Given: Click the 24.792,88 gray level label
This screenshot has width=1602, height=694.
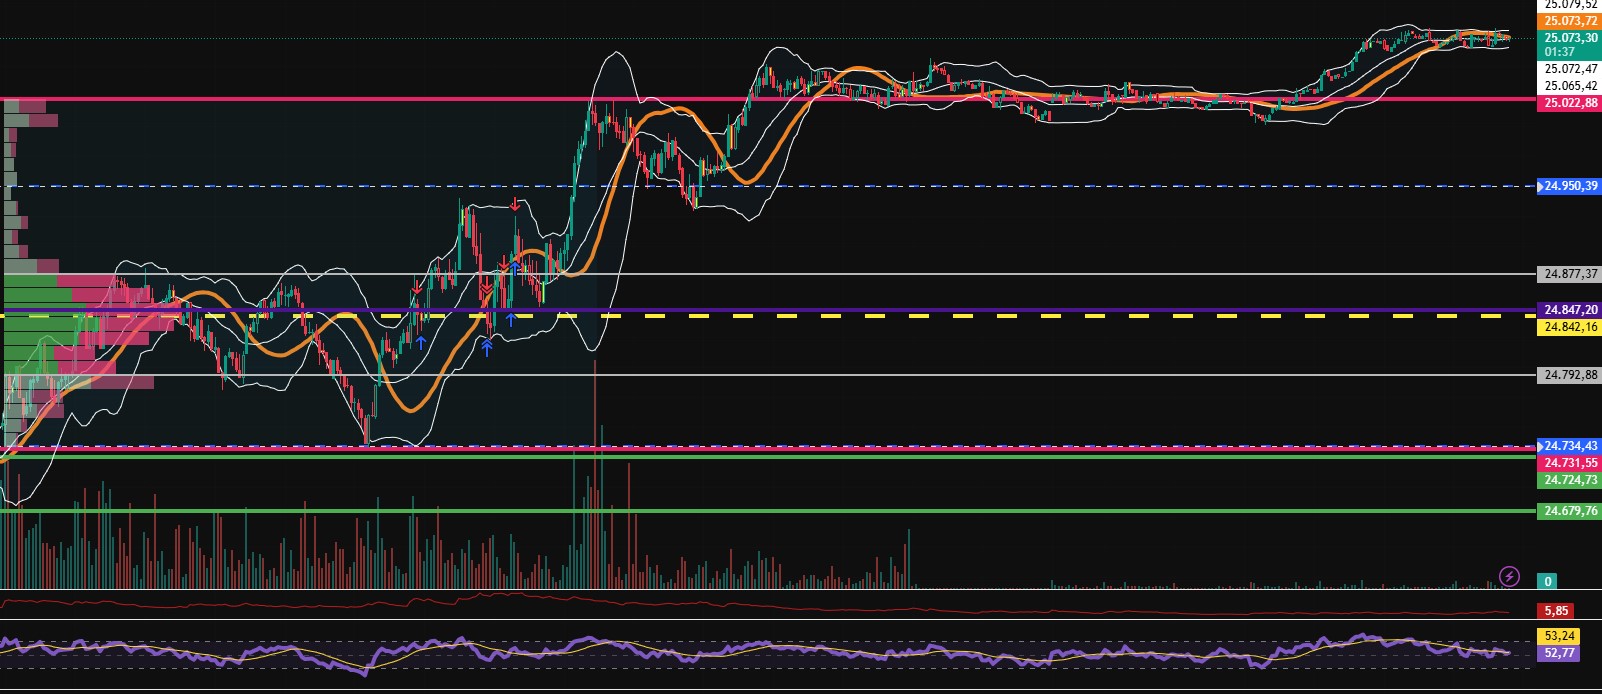Looking at the screenshot, I should tap(1569, 375).
